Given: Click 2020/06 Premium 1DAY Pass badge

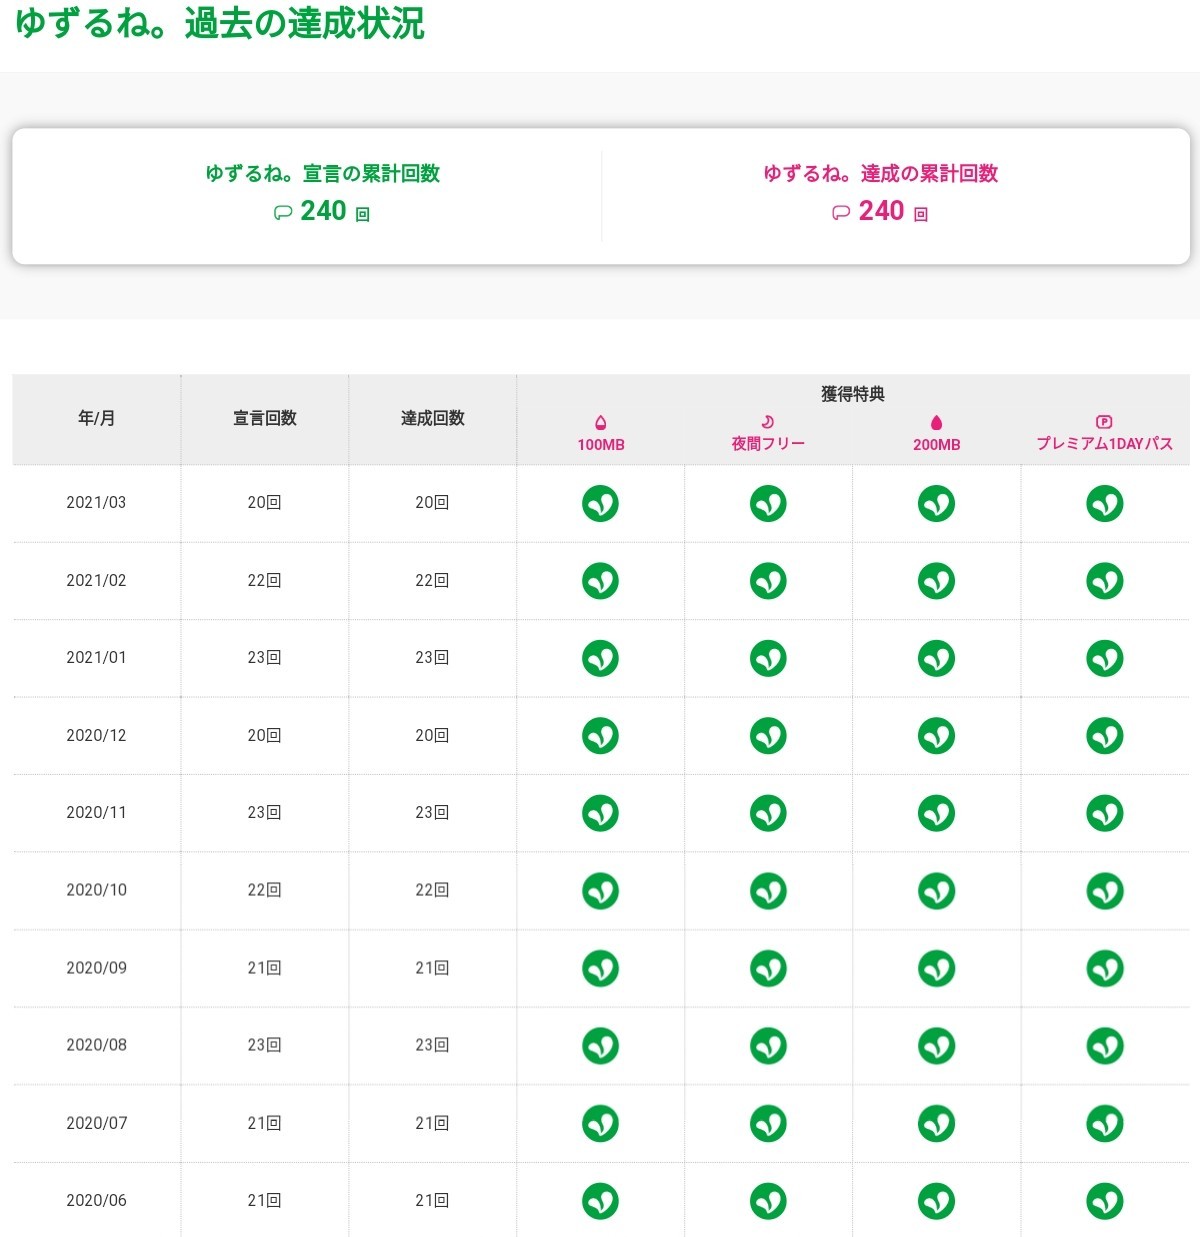Looking at the screenshot, I should [1104, 1201].
